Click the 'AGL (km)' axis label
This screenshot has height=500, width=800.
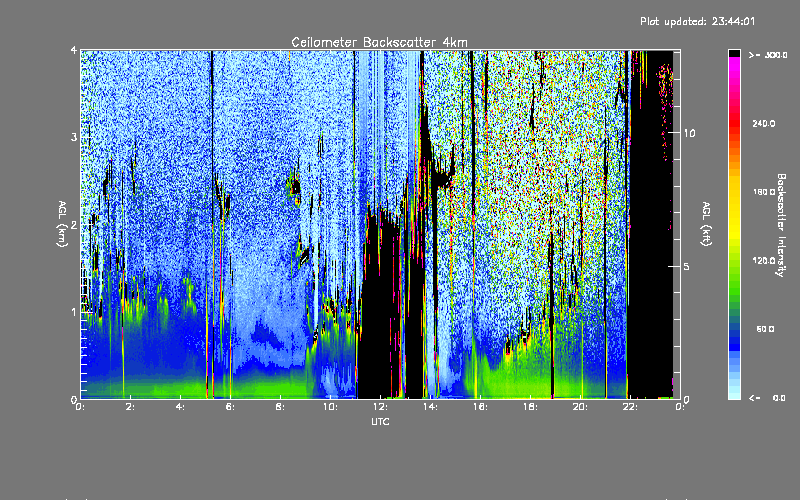point(62,224)
